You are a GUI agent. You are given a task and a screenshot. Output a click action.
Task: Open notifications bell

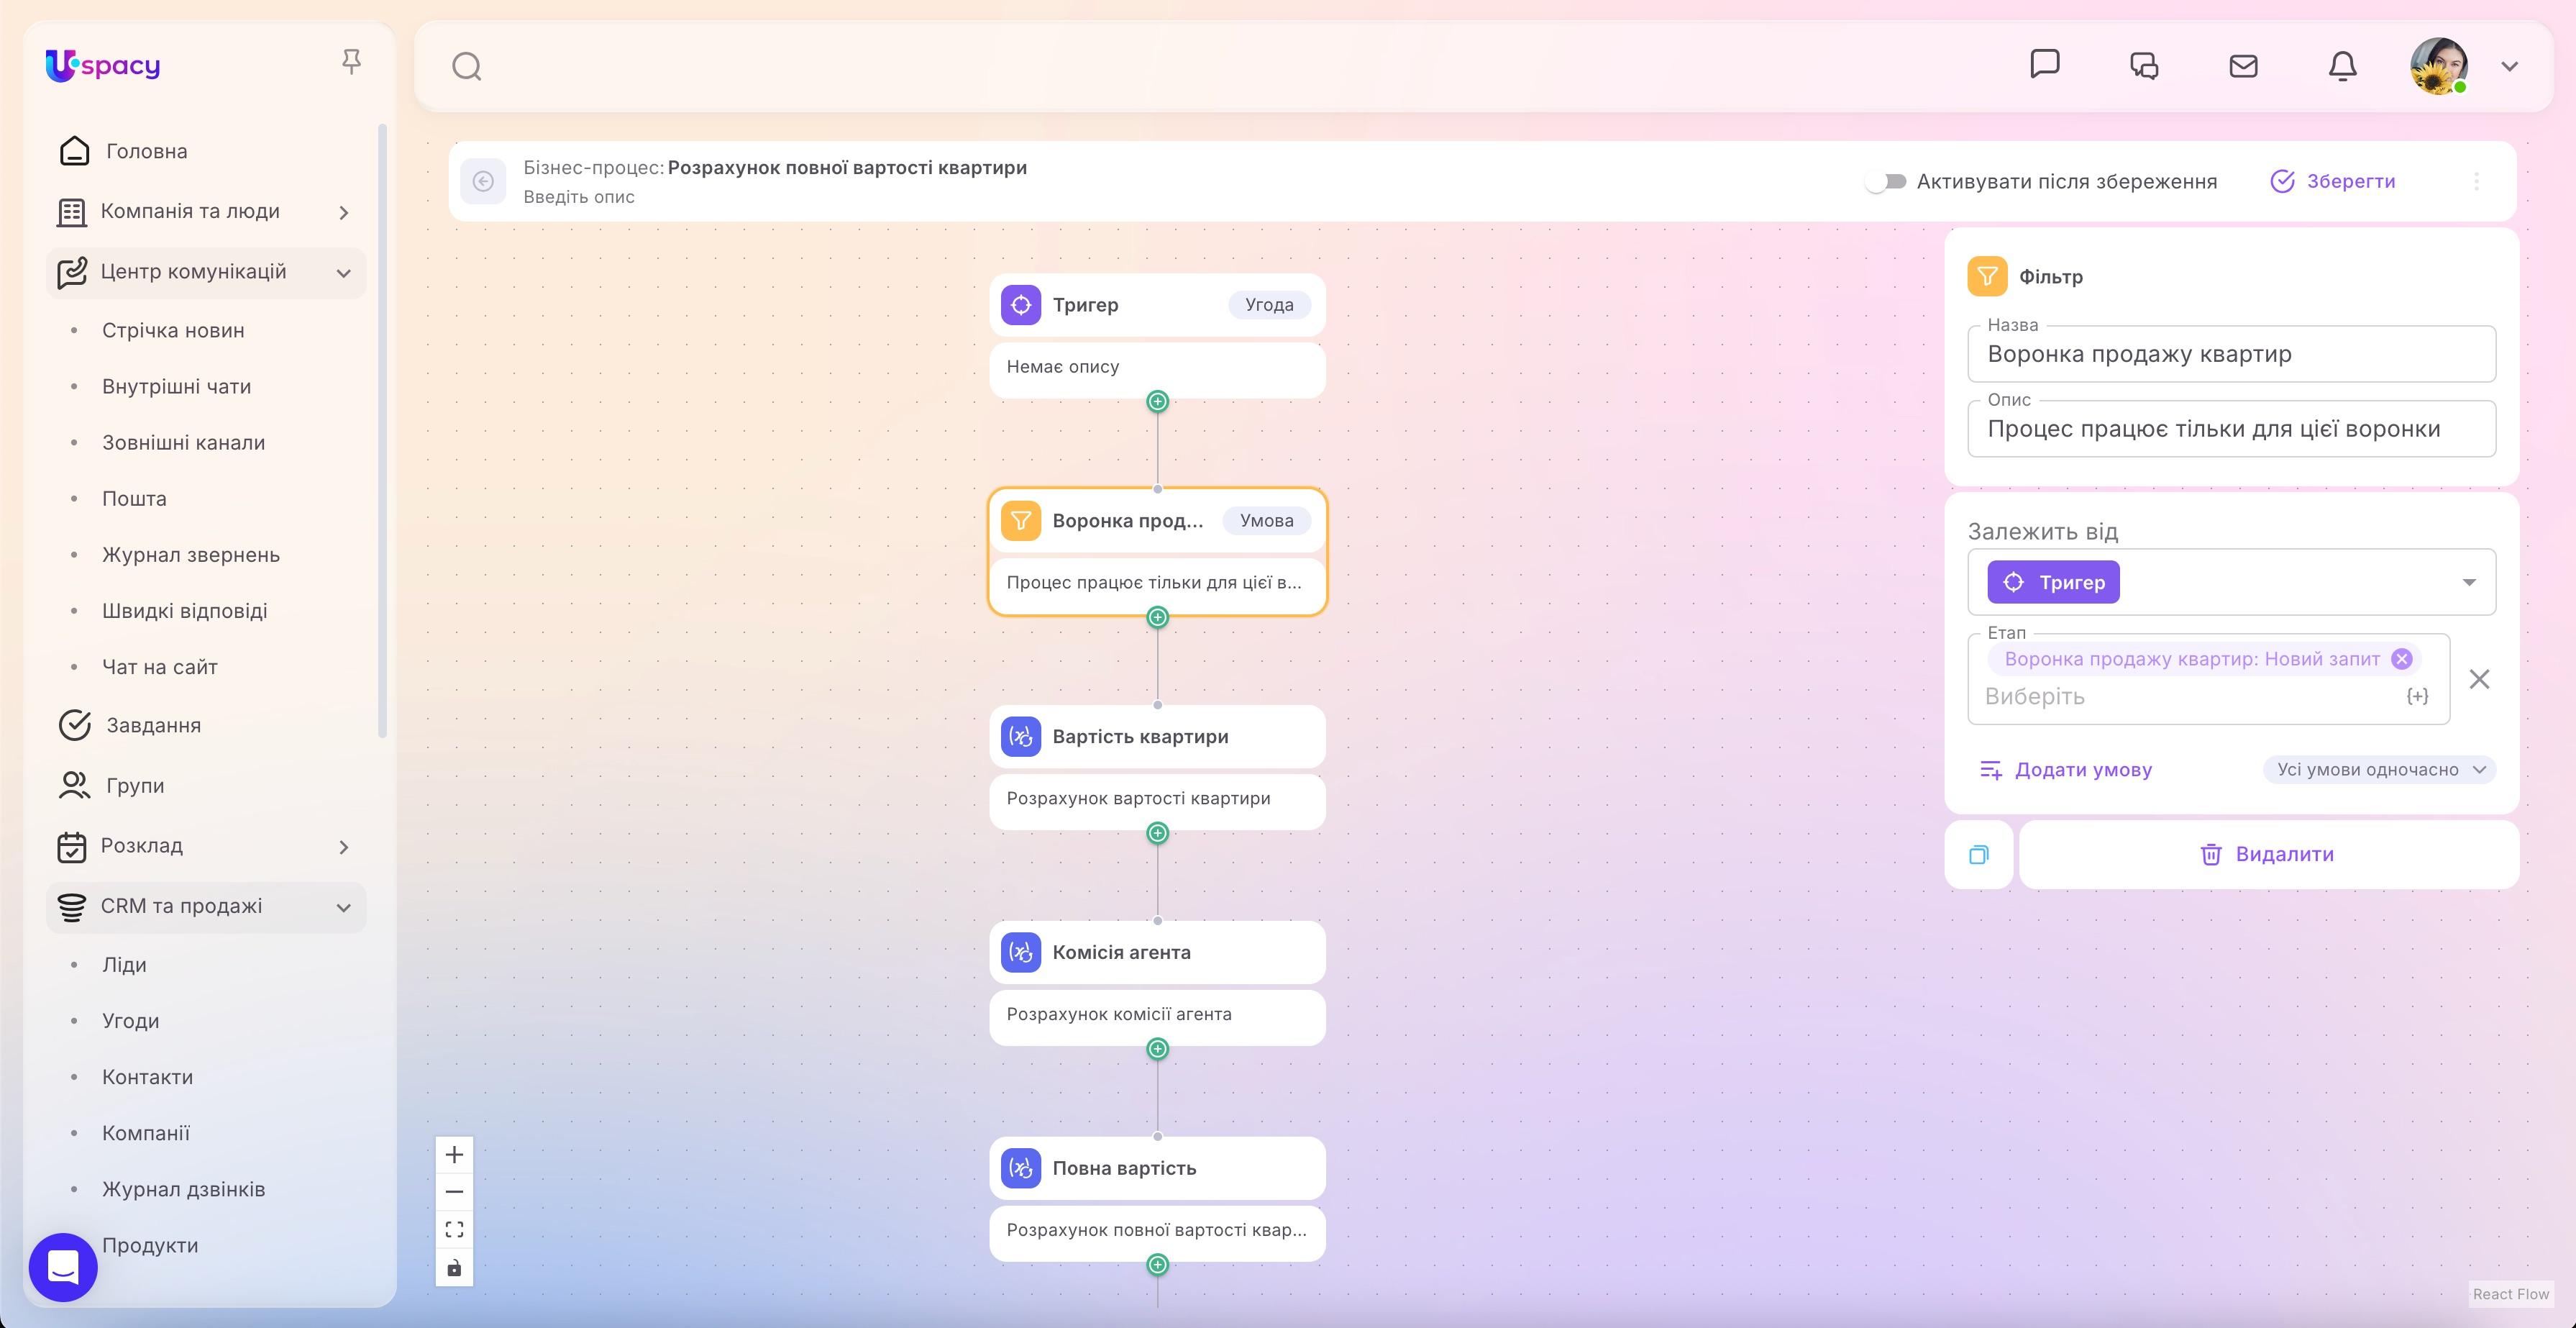2343,66
